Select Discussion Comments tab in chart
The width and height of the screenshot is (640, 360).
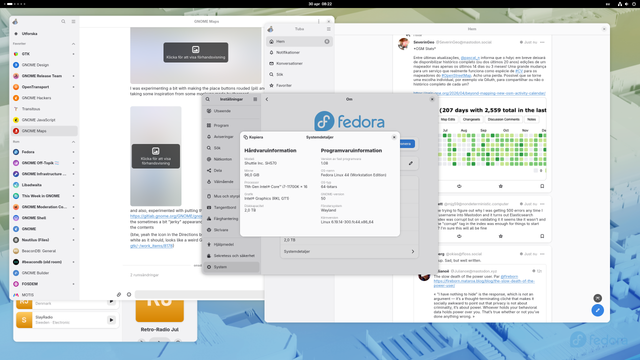(x=504, y=120)
